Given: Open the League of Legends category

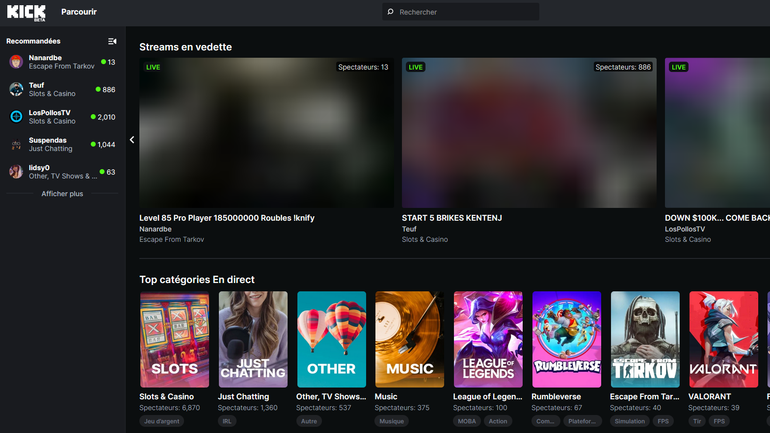Looking at the screenshot, I should pyautogui.click(x=488, y=339).
